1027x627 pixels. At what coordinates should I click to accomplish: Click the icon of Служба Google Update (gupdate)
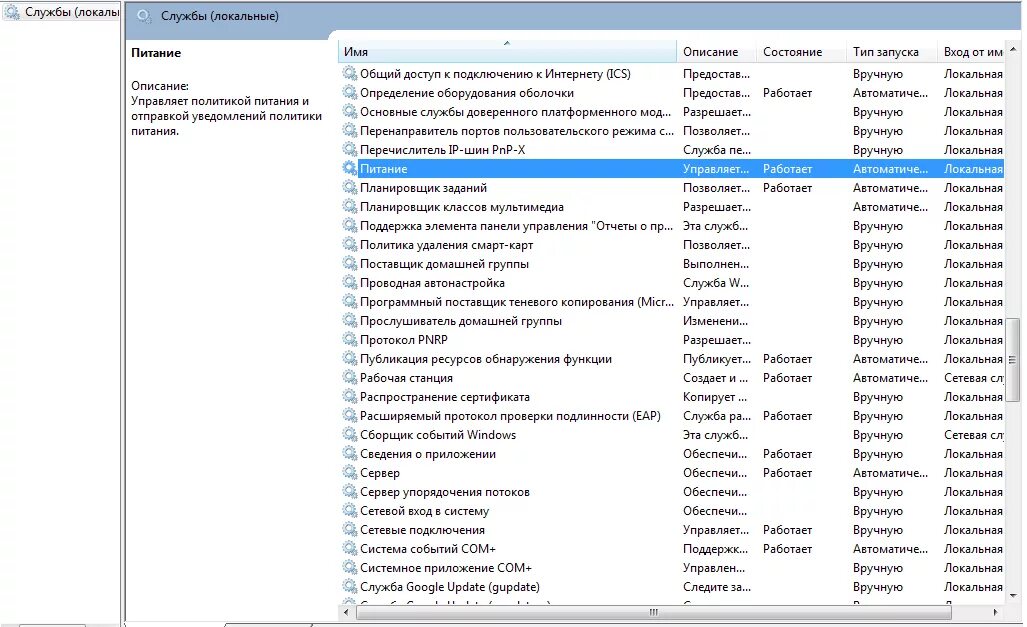350,586
